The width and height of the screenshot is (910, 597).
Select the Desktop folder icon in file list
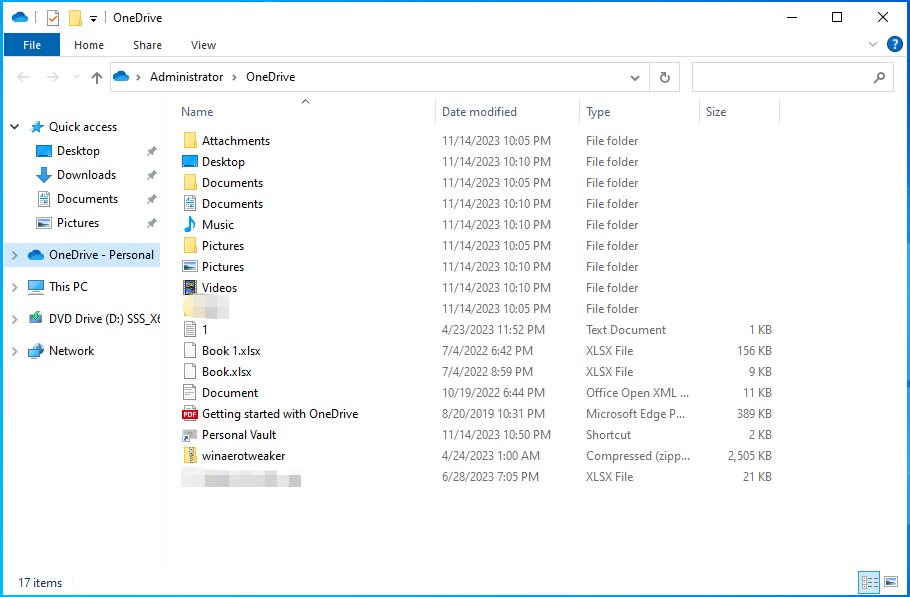click(190, 161)
